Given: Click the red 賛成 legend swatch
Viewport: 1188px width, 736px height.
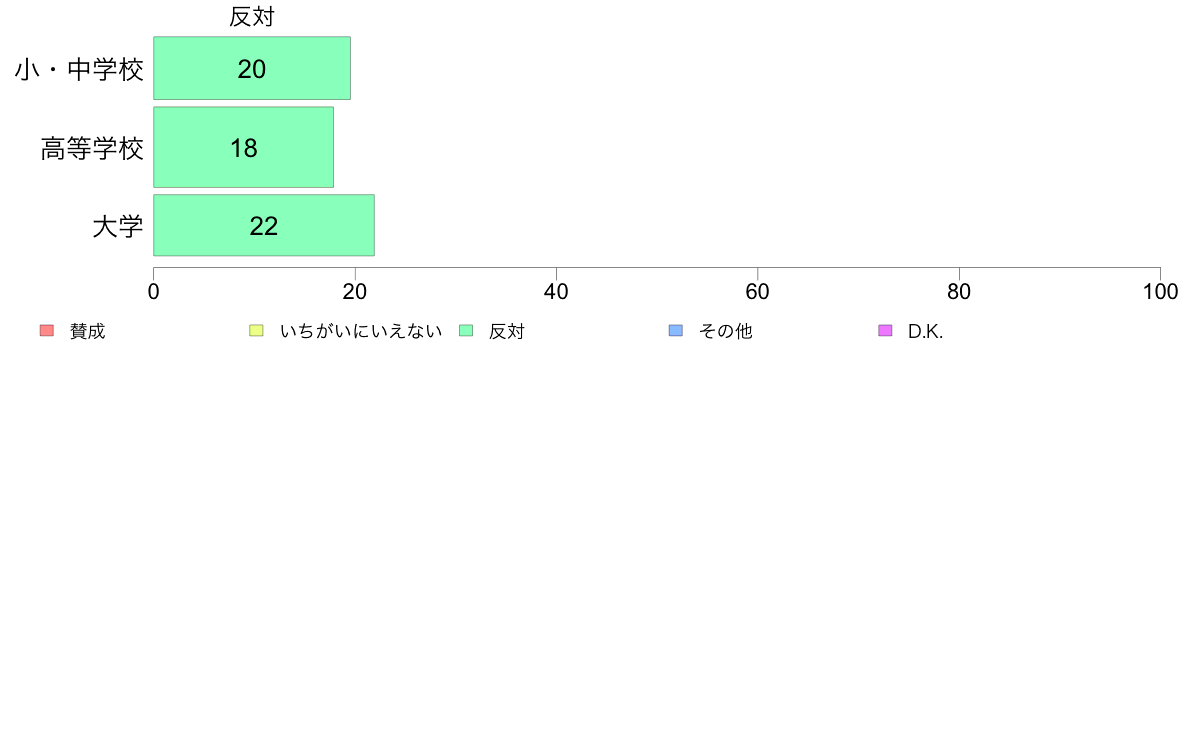Looking at the screenshot, I should tap(47, 330).
